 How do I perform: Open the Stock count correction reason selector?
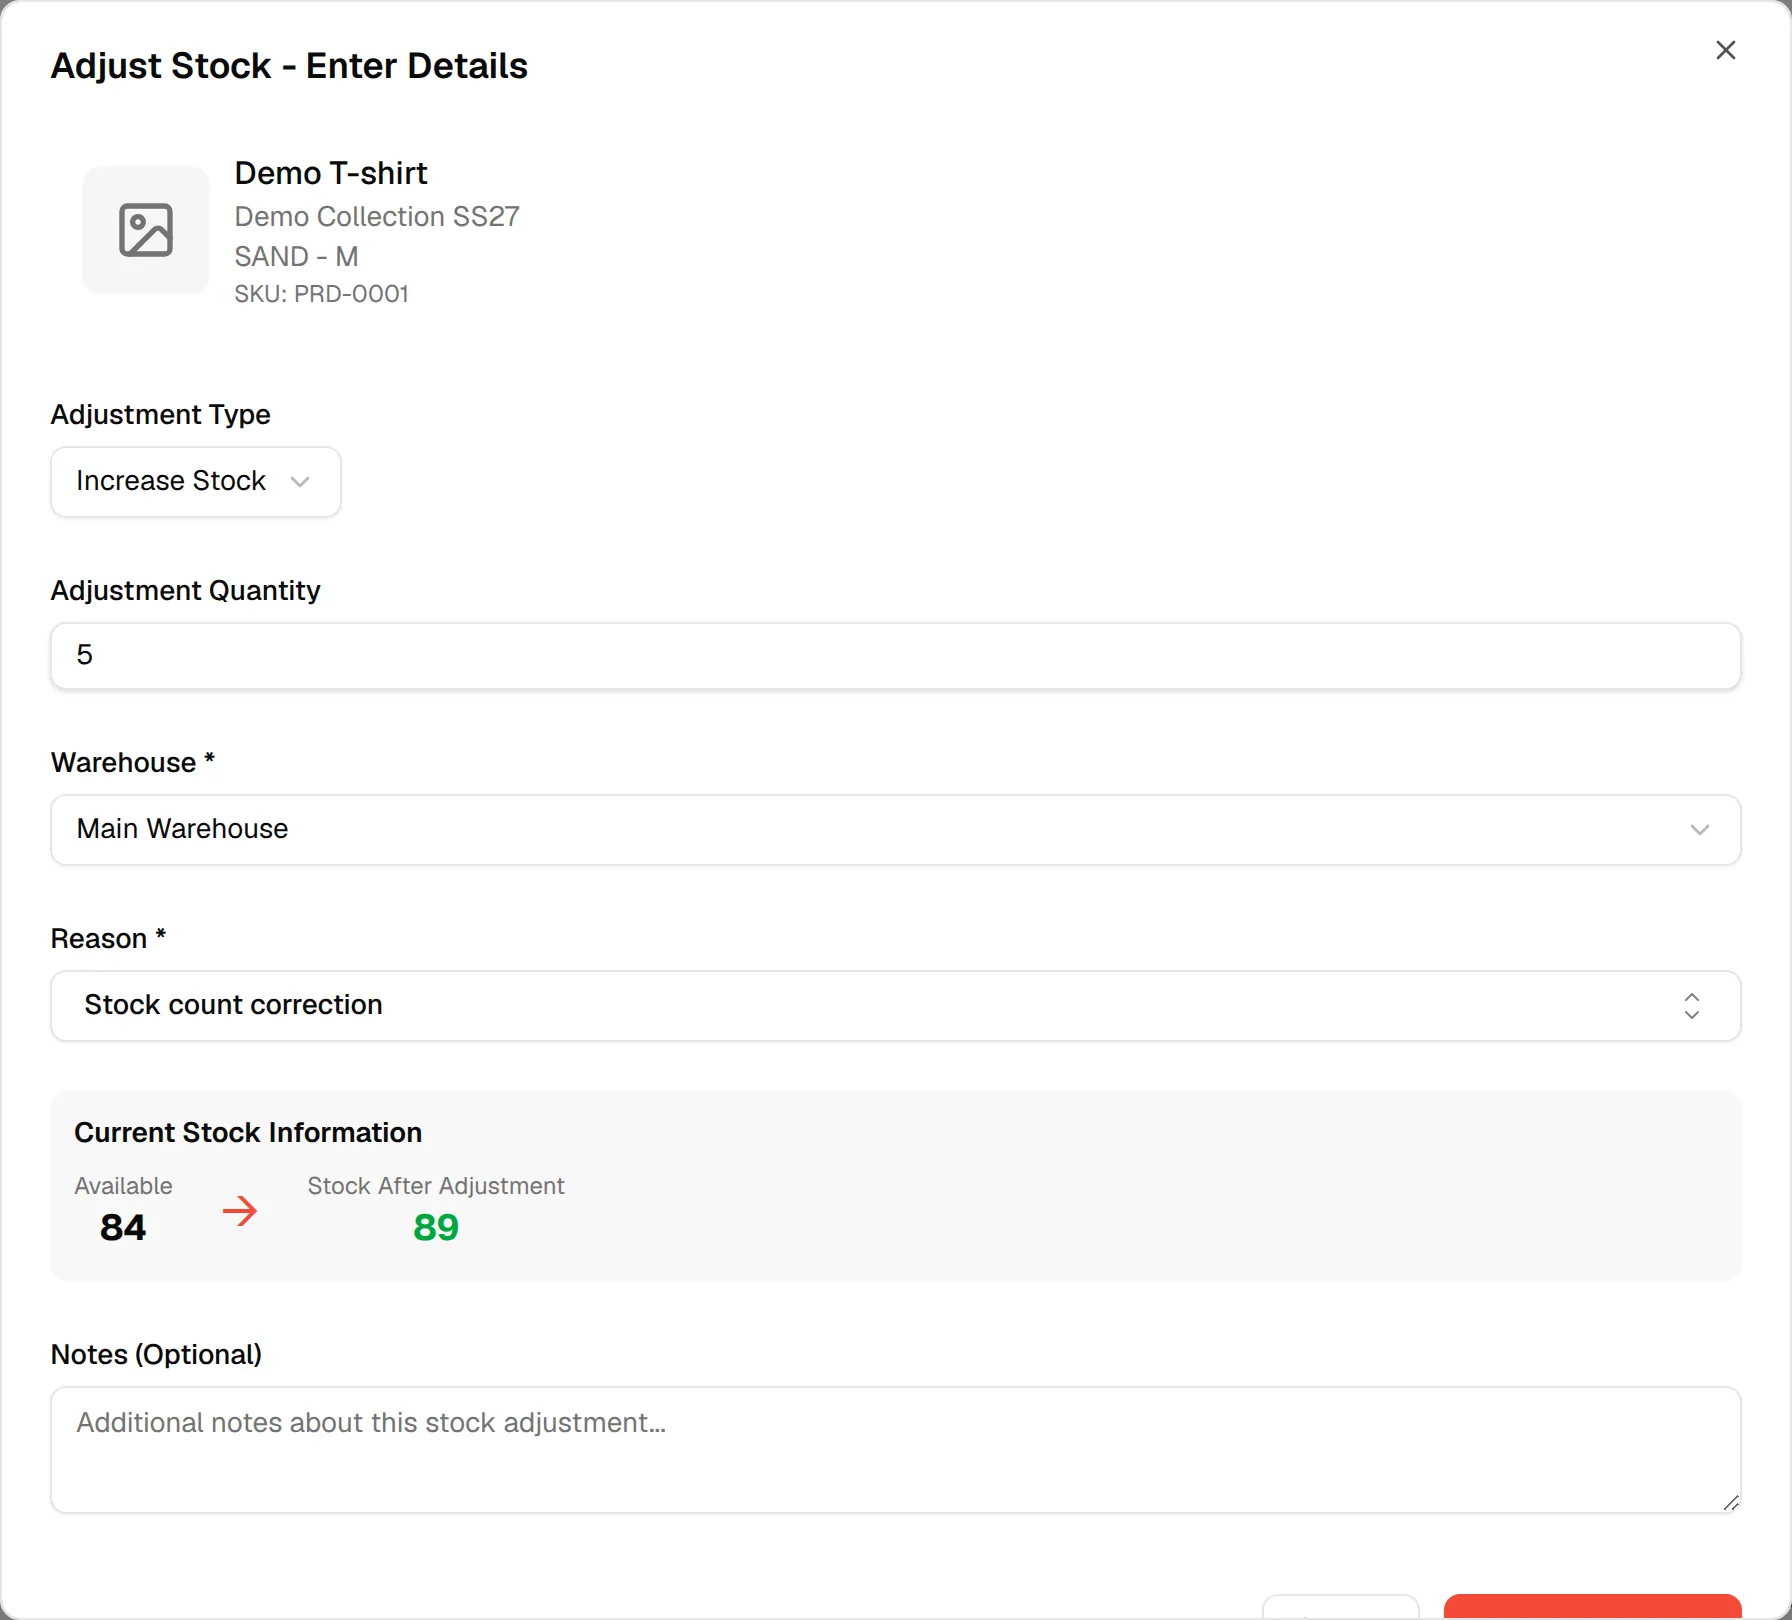point(896,1006)
